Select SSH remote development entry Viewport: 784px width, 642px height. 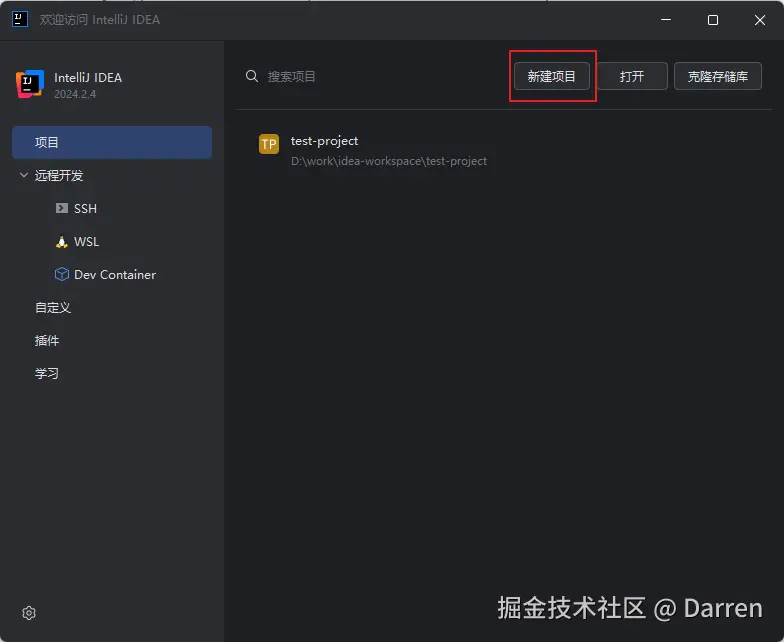[x=86, y=208]
